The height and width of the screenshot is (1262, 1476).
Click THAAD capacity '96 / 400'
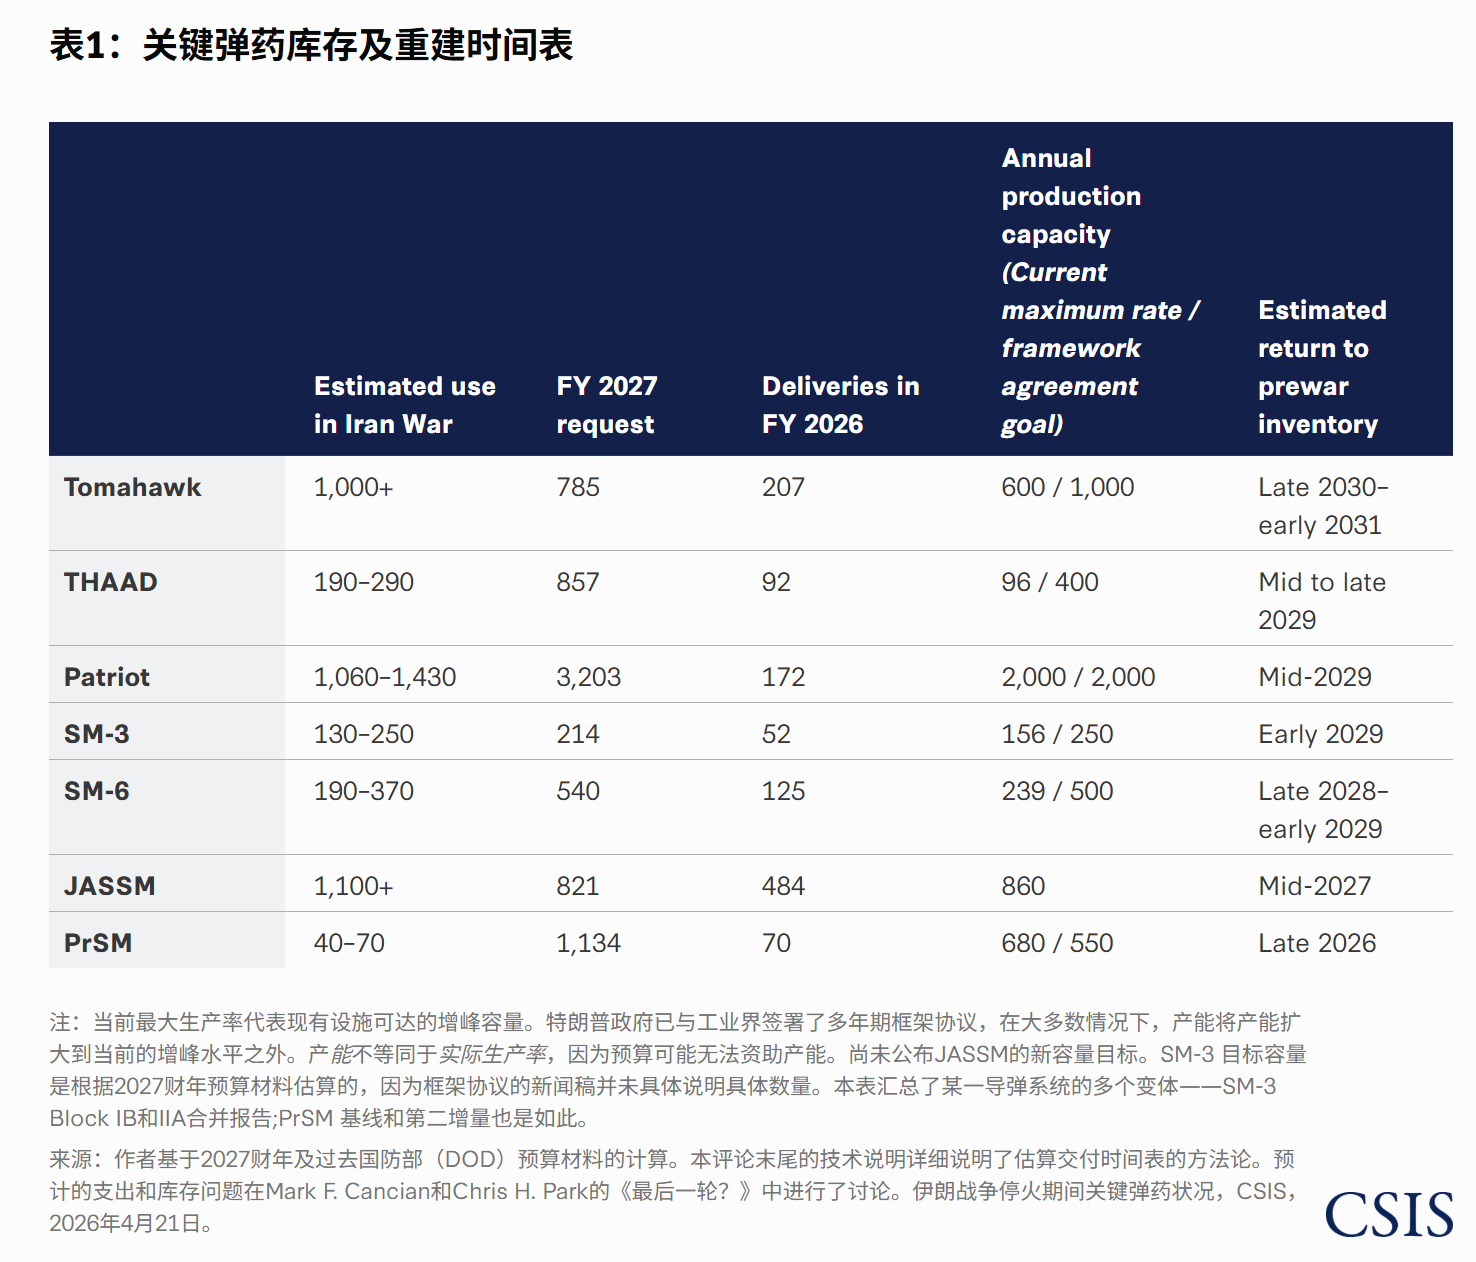click(x=1050, y=582)
